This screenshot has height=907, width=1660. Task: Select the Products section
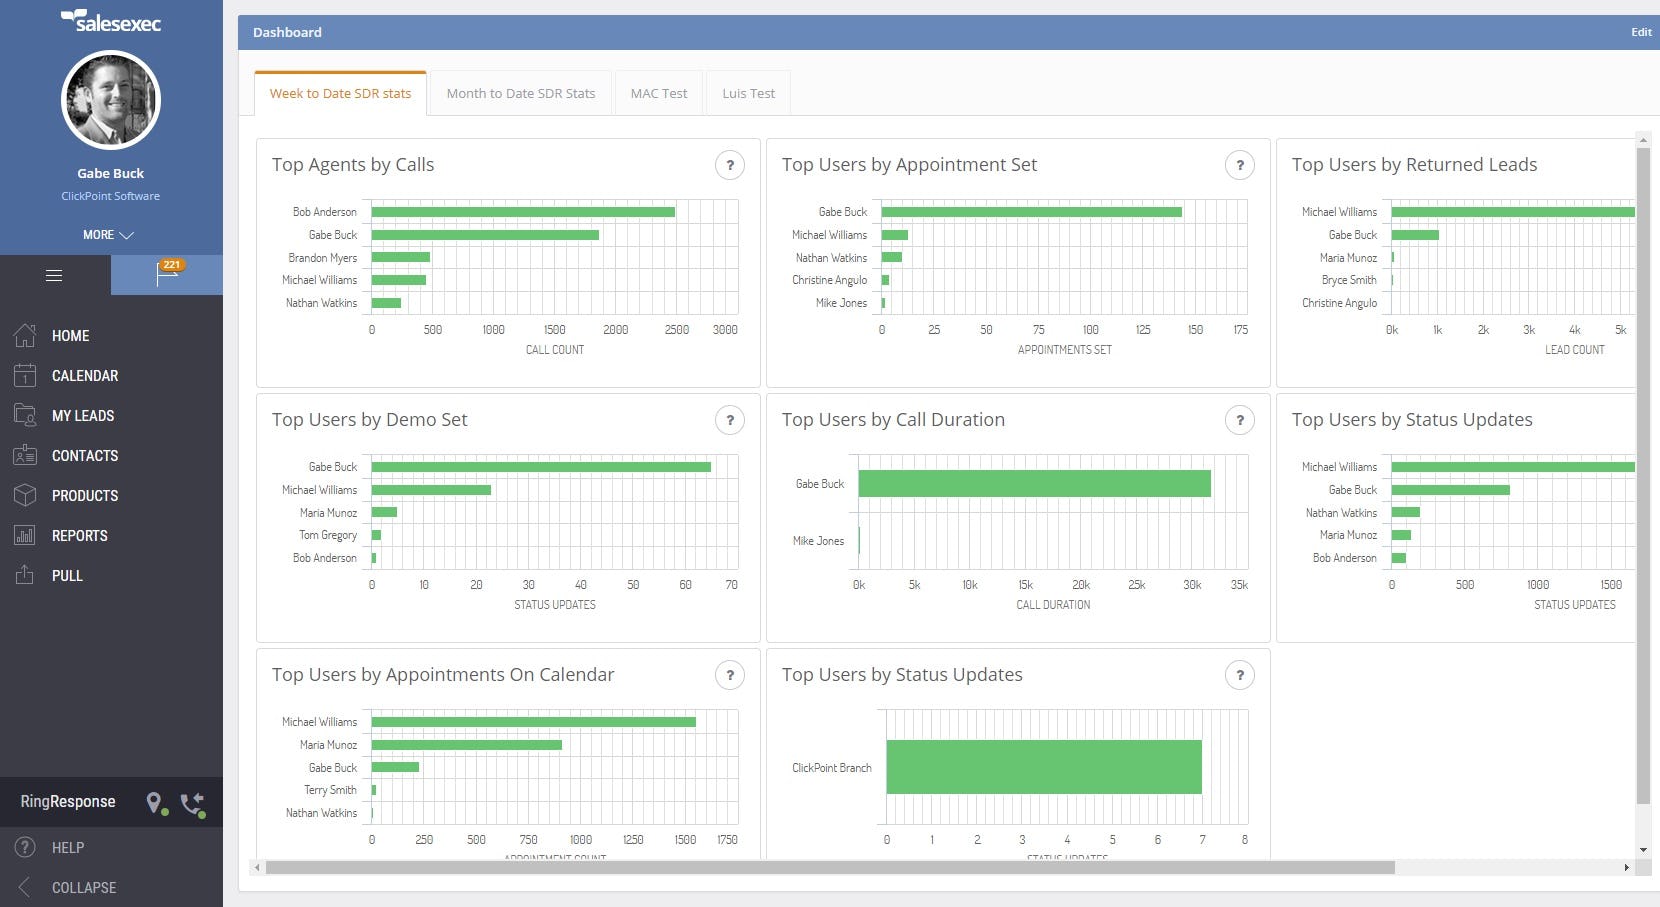(84, 496)
